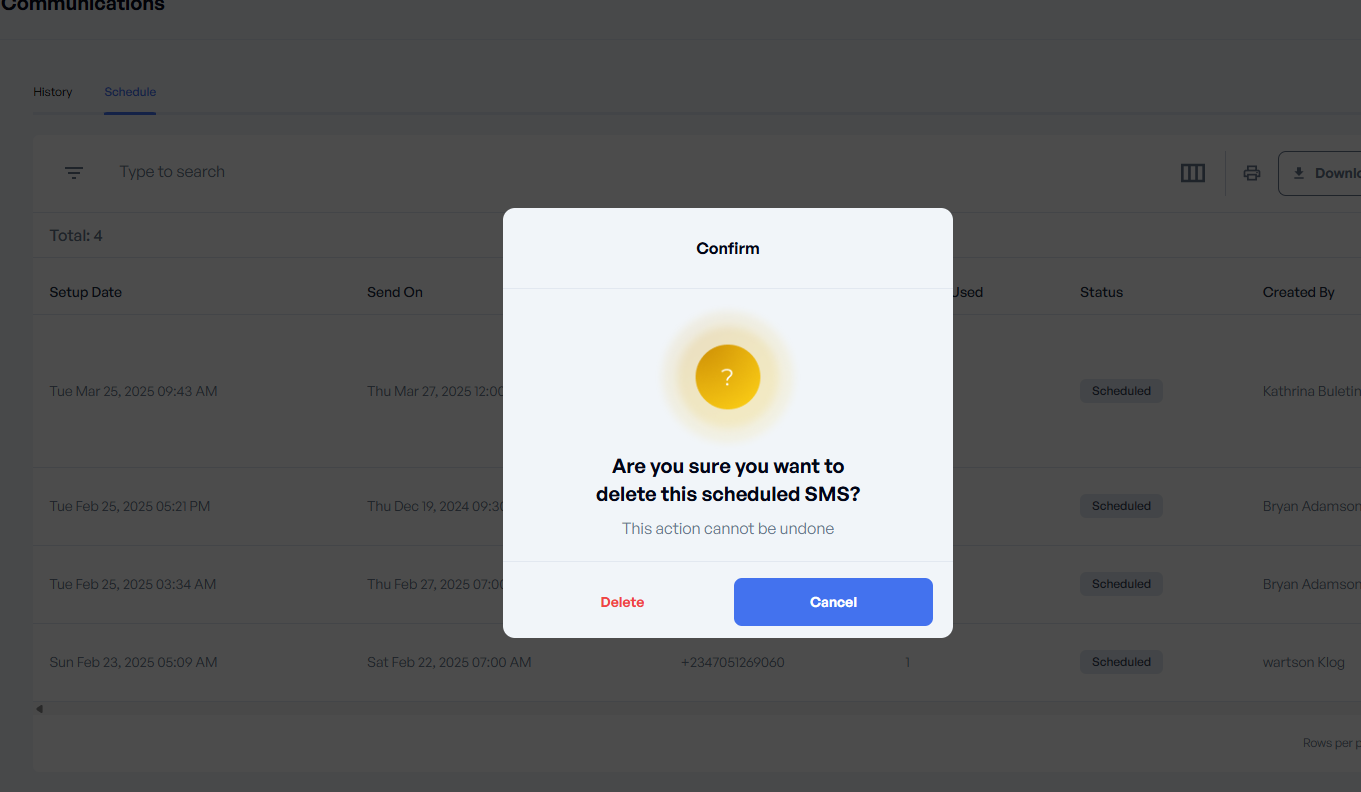Image resolution: width=1361 pixels, height=792 pixels.
Task: Click the left scroll arrow under table
Action: pos(39,709)
